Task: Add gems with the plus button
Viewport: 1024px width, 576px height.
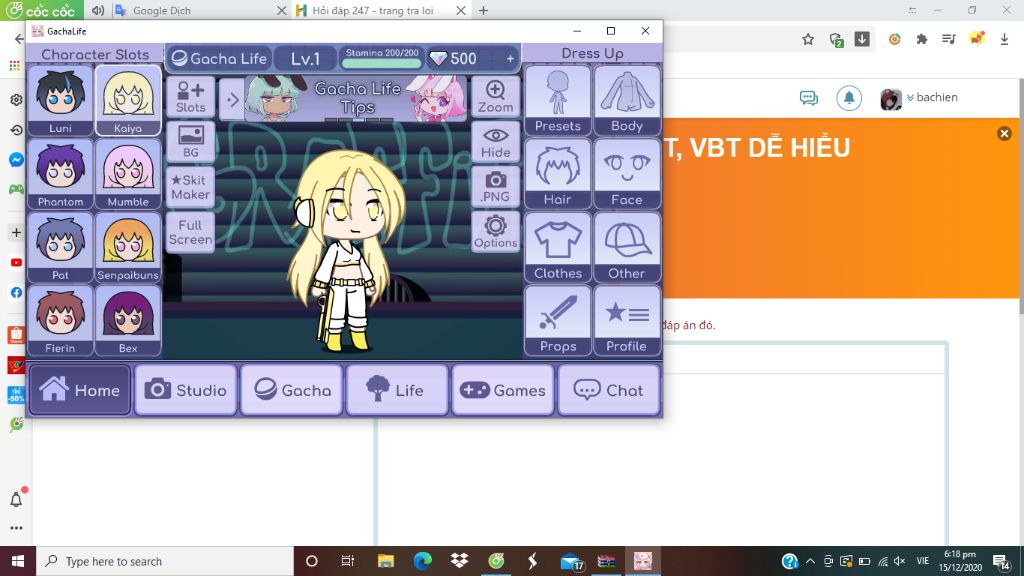Action: tap(510, 59)
